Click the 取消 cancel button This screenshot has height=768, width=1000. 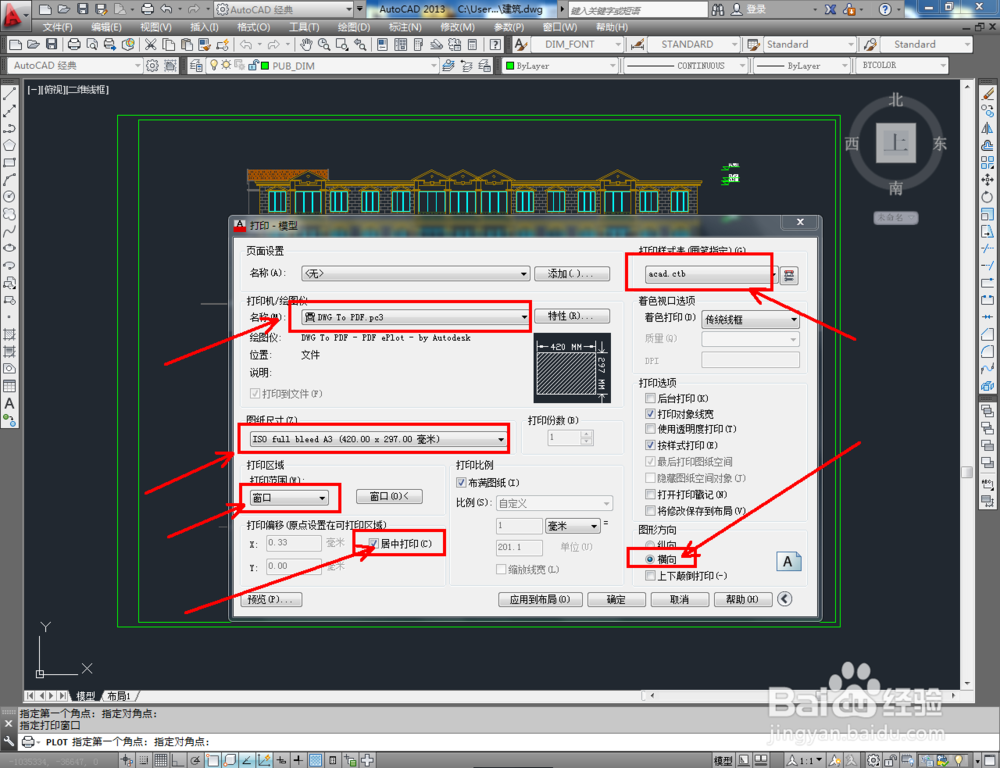click(680, 600)
